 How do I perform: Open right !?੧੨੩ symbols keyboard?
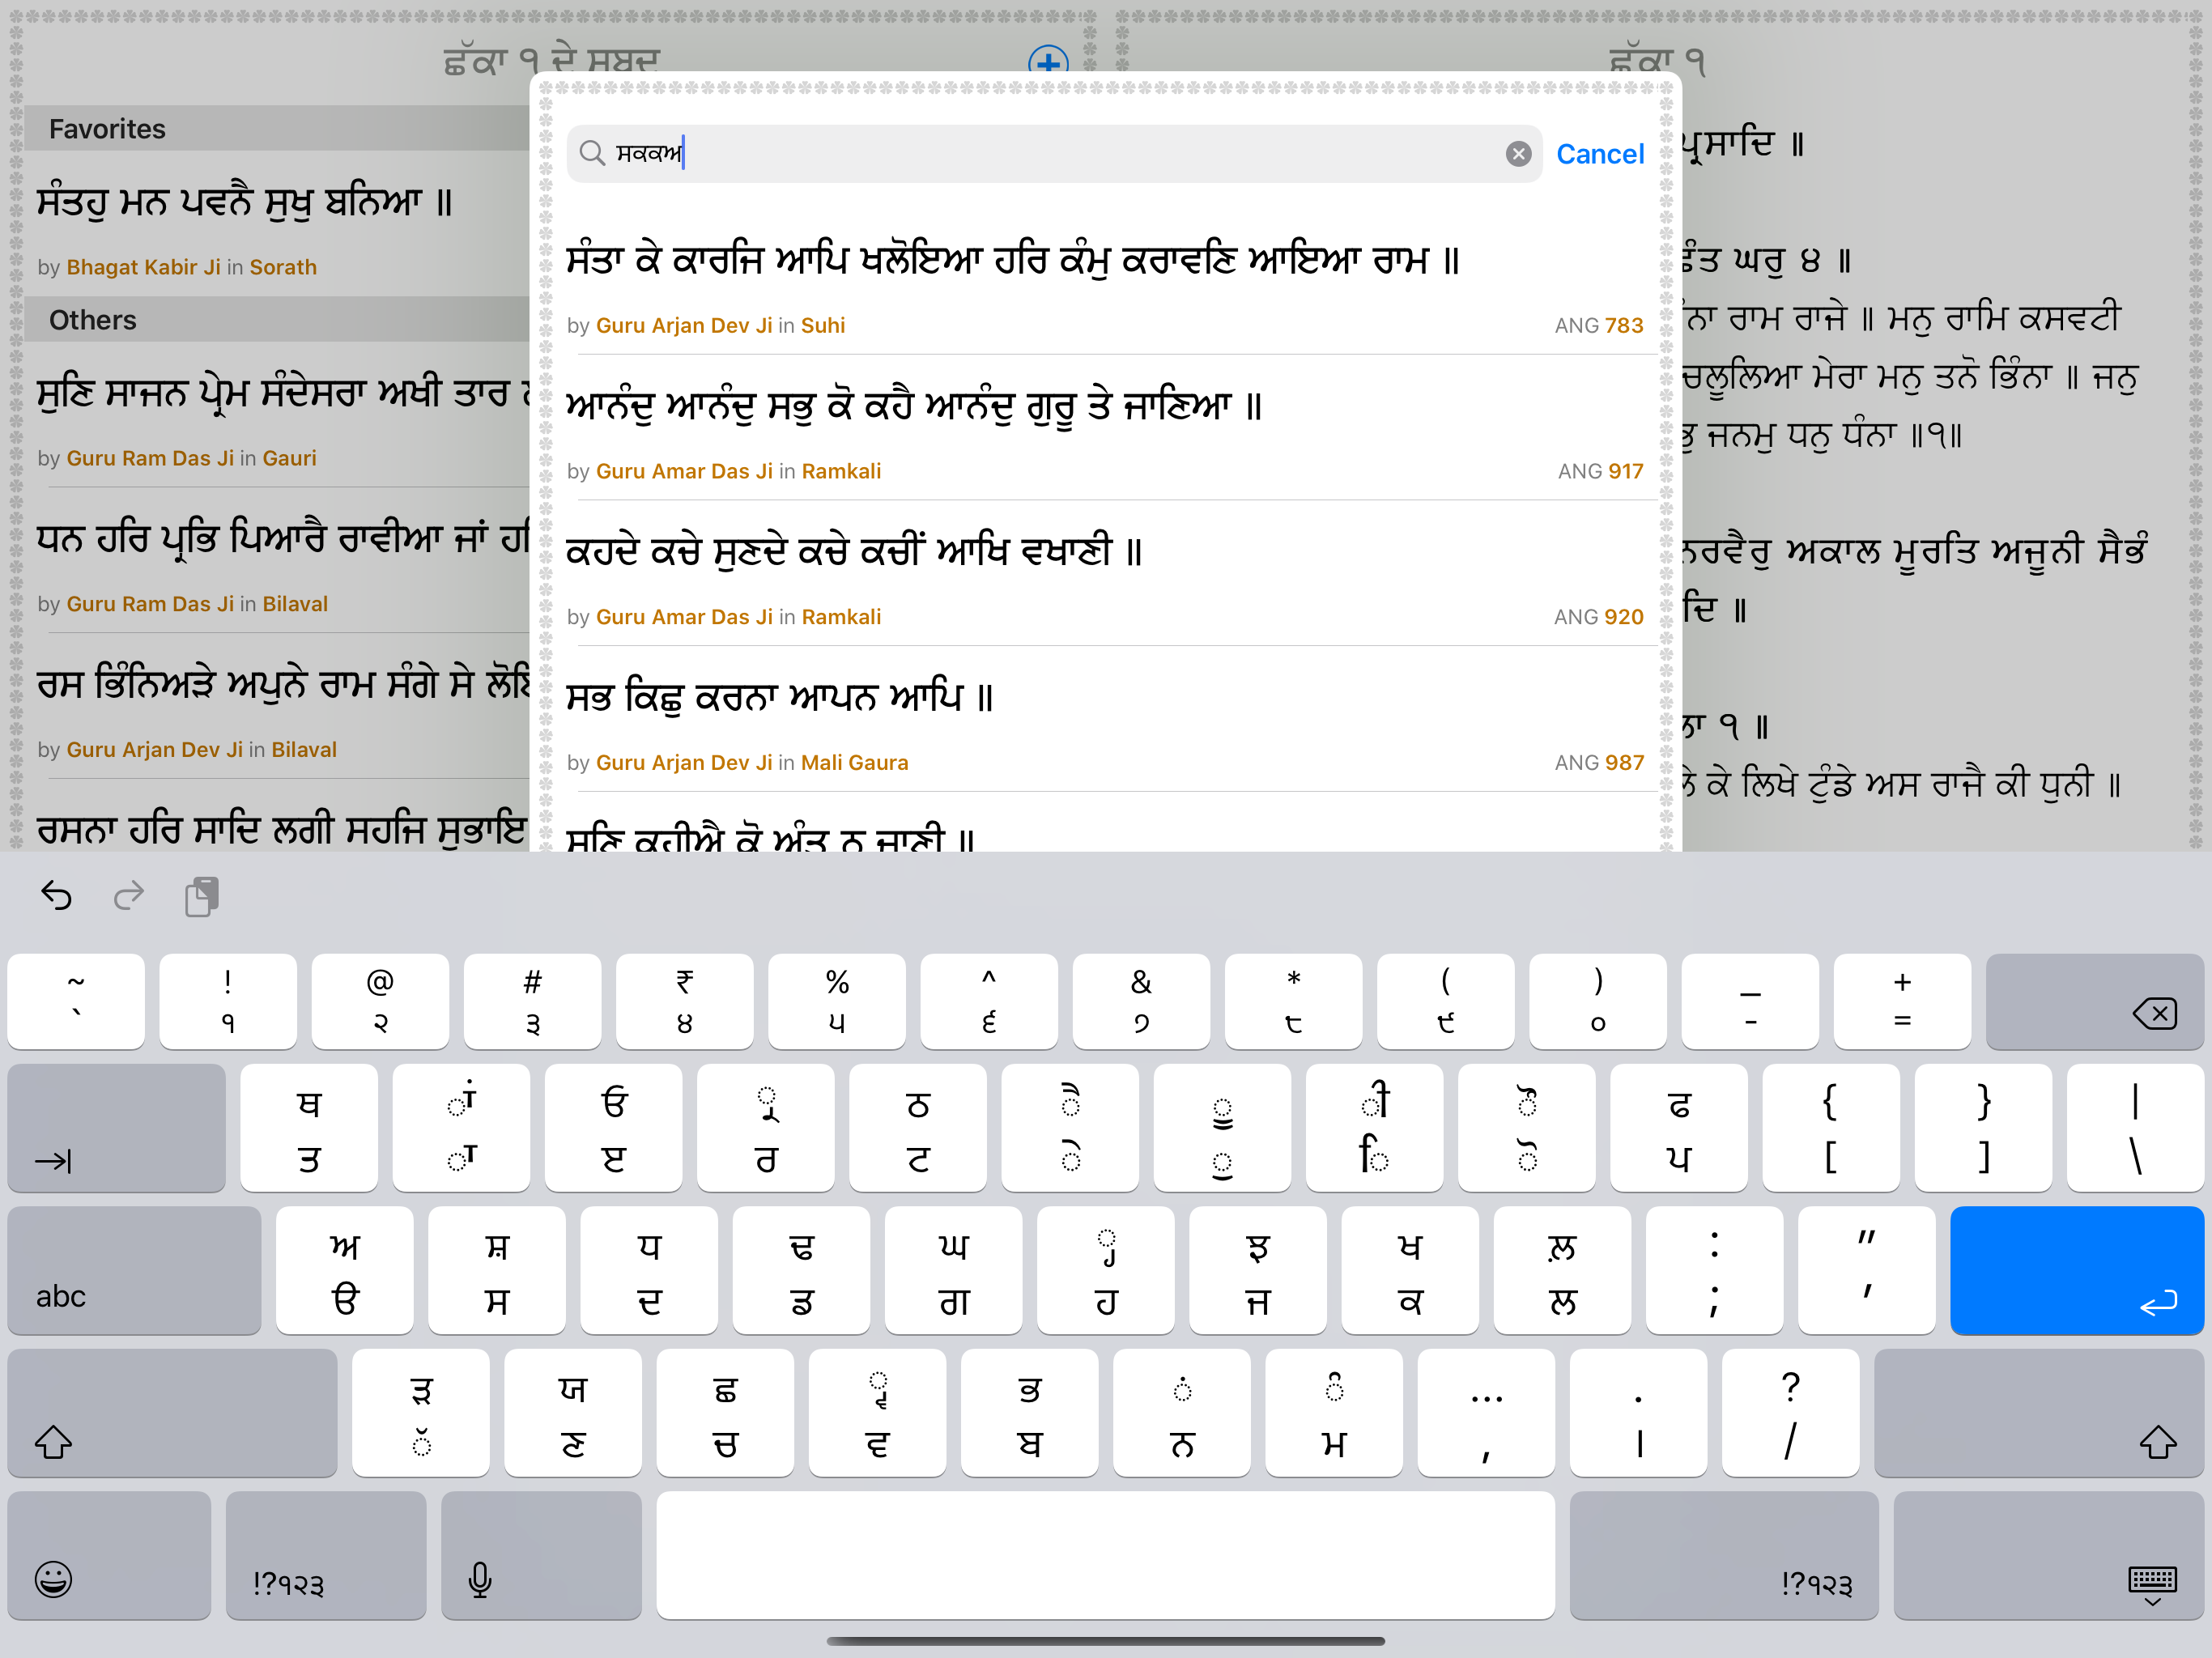1724,1555
